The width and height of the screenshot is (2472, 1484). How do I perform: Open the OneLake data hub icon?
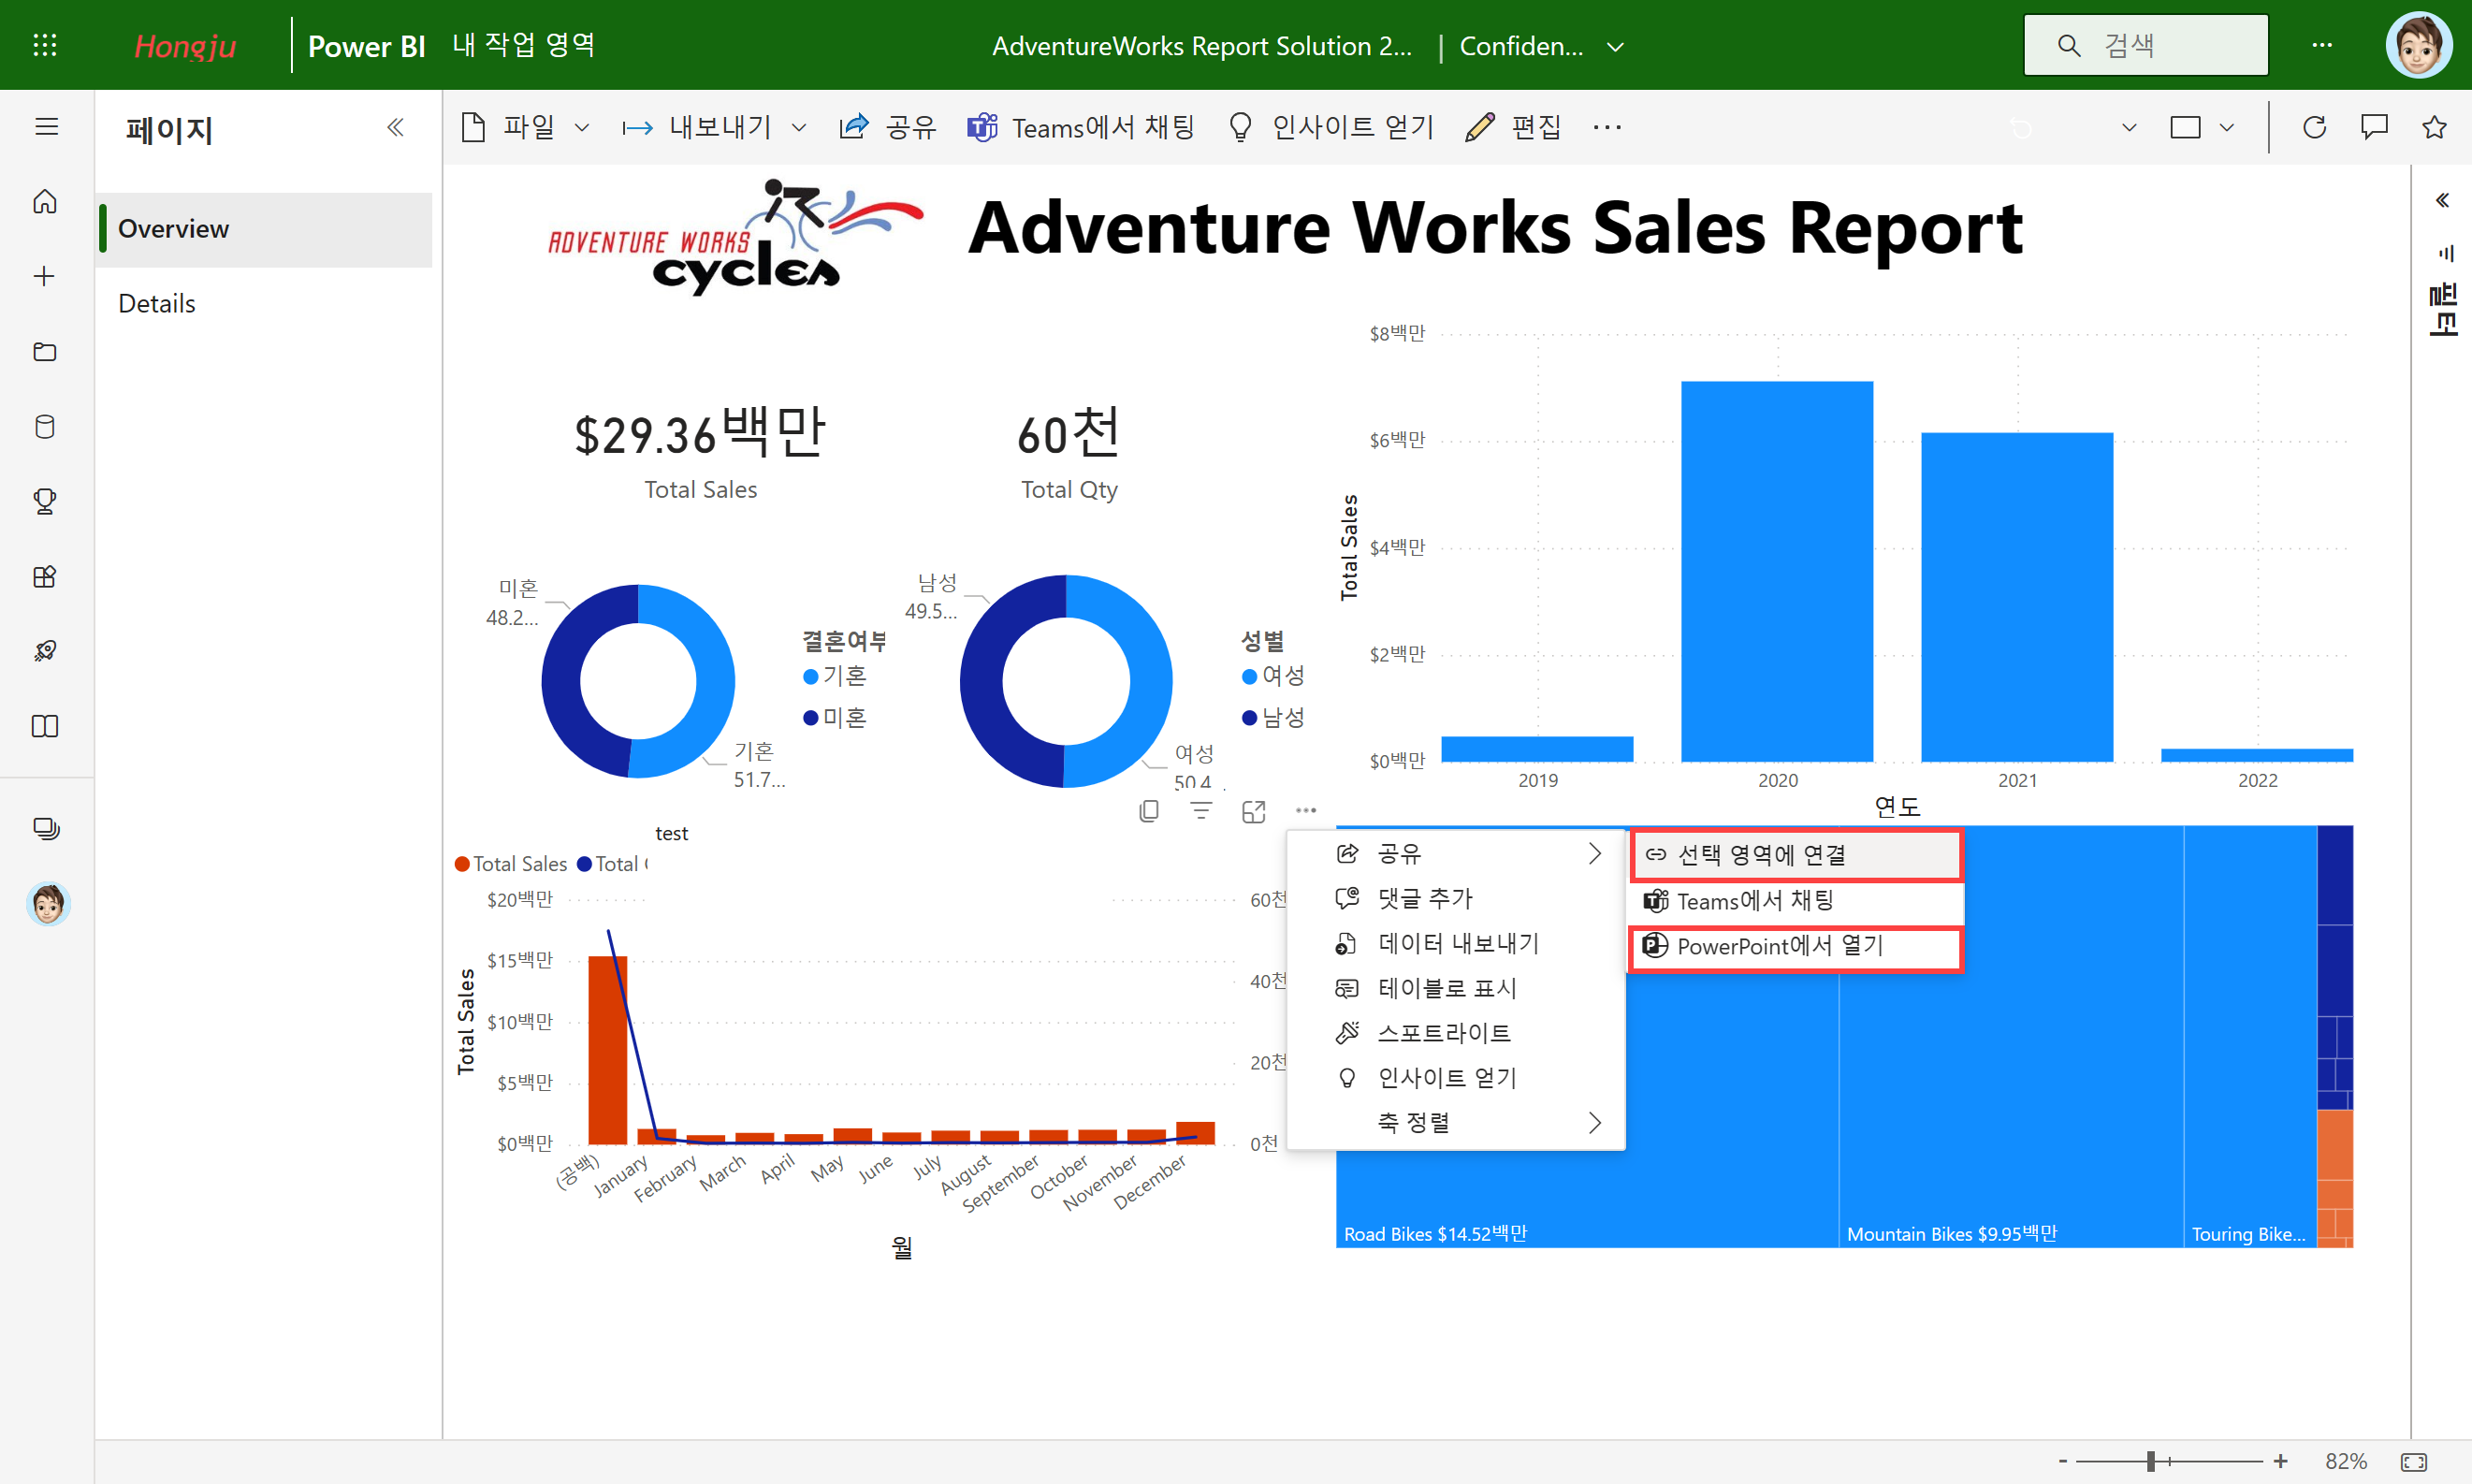click(45, 427)
